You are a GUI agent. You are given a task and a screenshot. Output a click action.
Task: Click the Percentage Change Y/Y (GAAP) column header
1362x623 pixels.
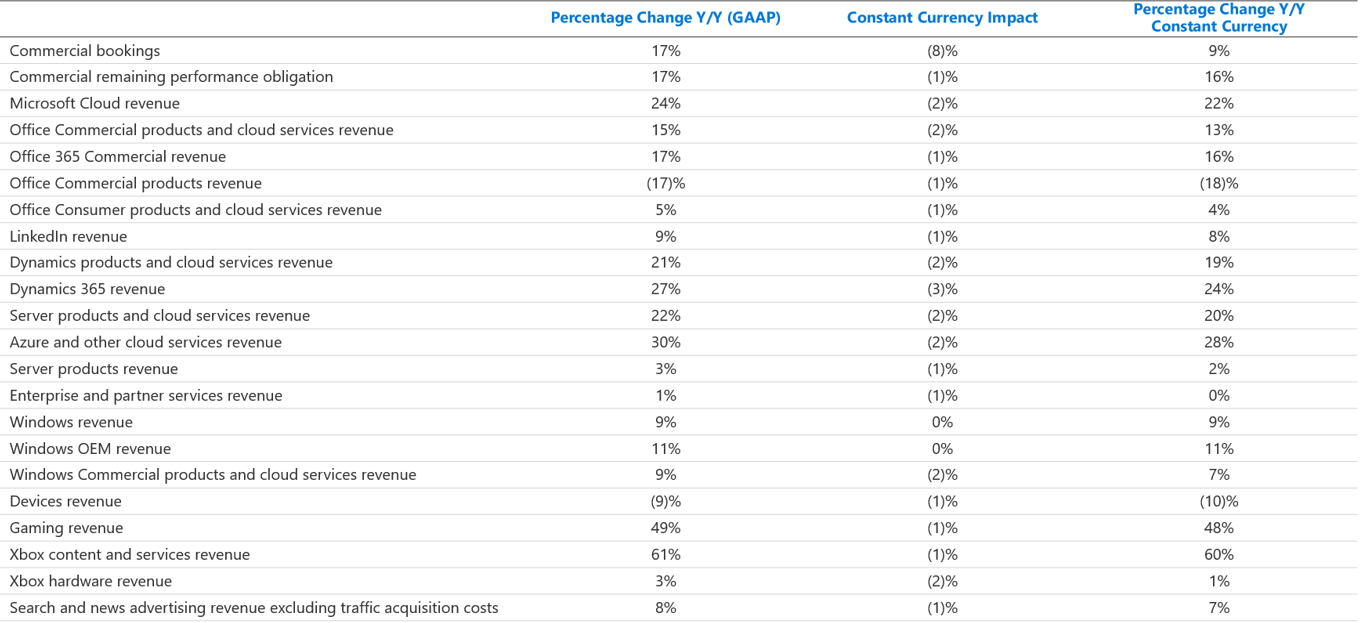(665, 17)
